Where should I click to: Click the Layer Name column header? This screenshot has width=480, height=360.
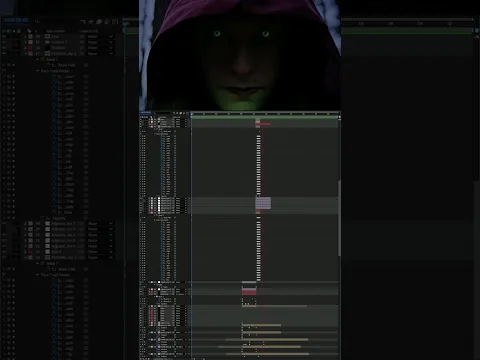point(55,31)
